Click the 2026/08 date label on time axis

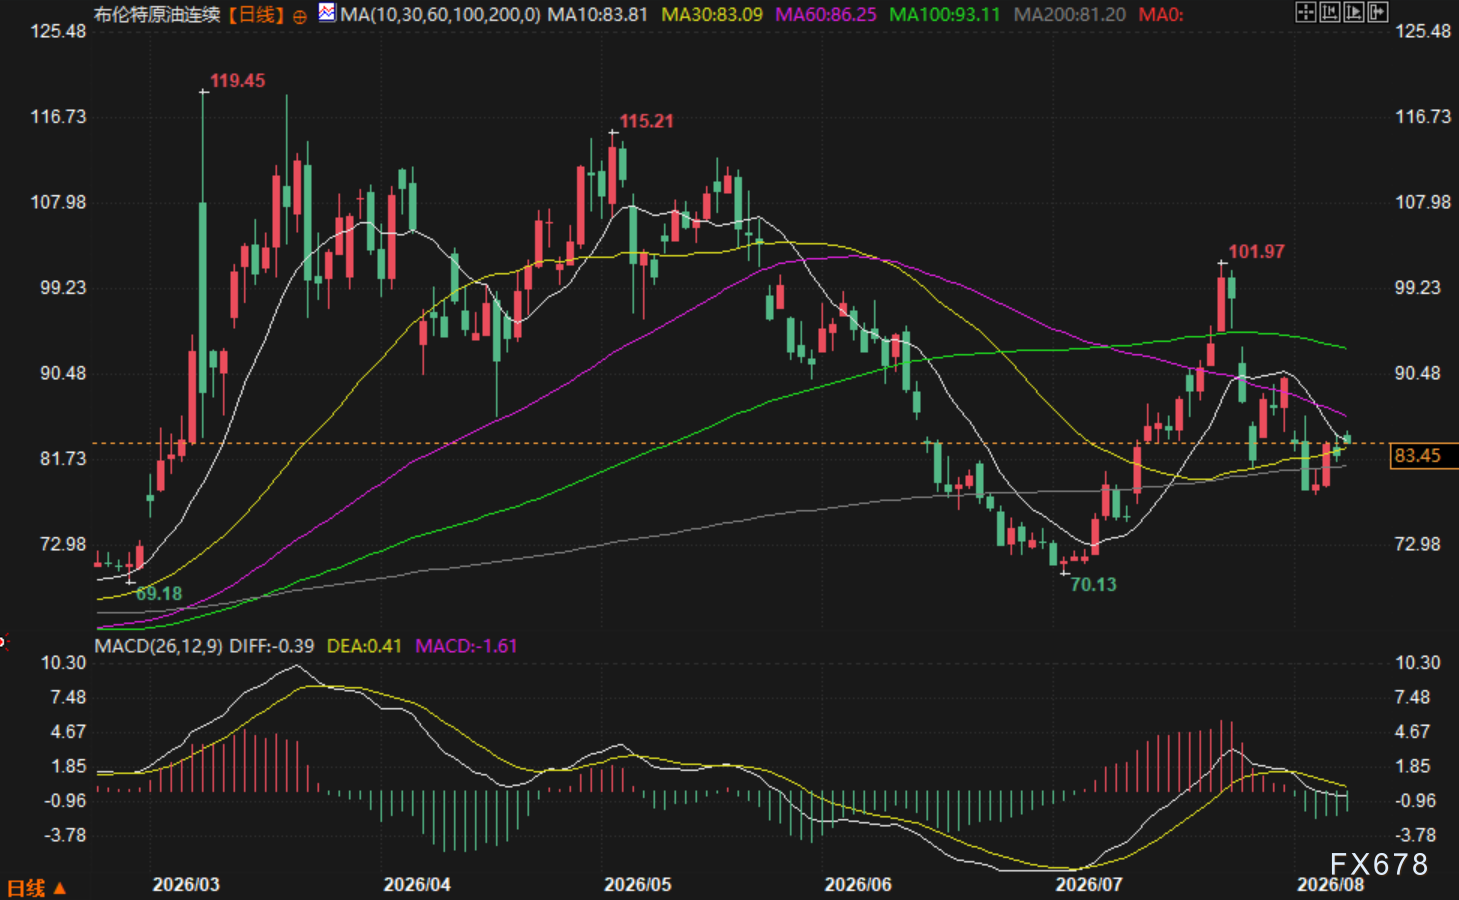pos(1331,885)
